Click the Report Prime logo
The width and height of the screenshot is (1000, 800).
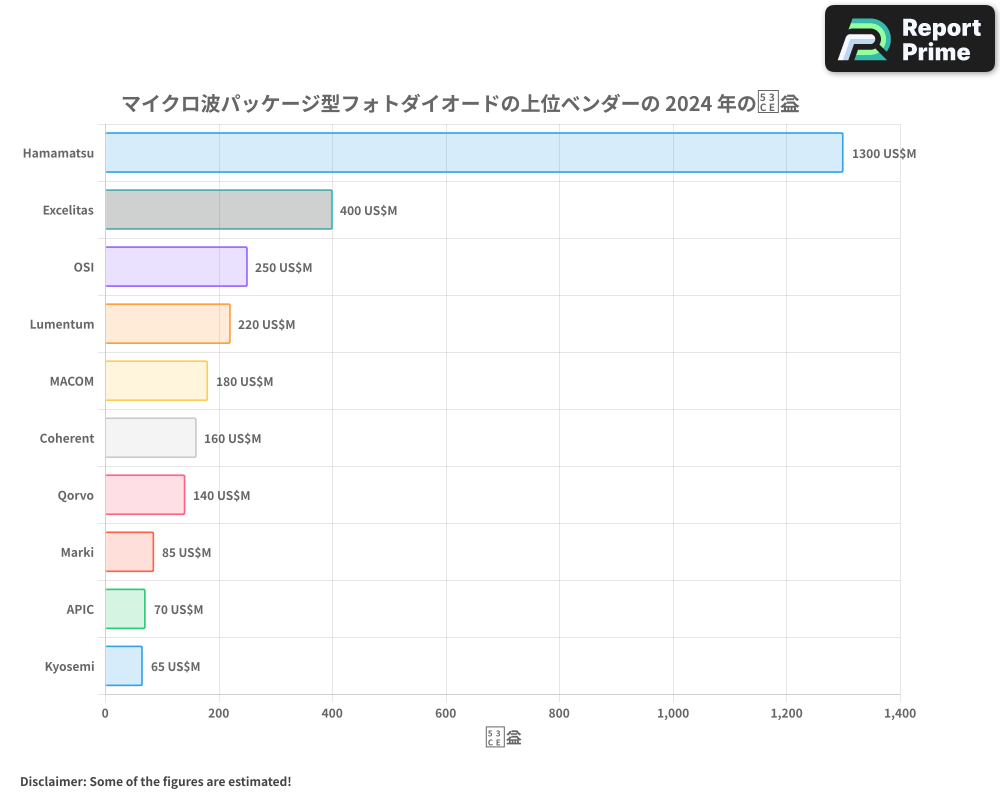[x=908, y=38]
